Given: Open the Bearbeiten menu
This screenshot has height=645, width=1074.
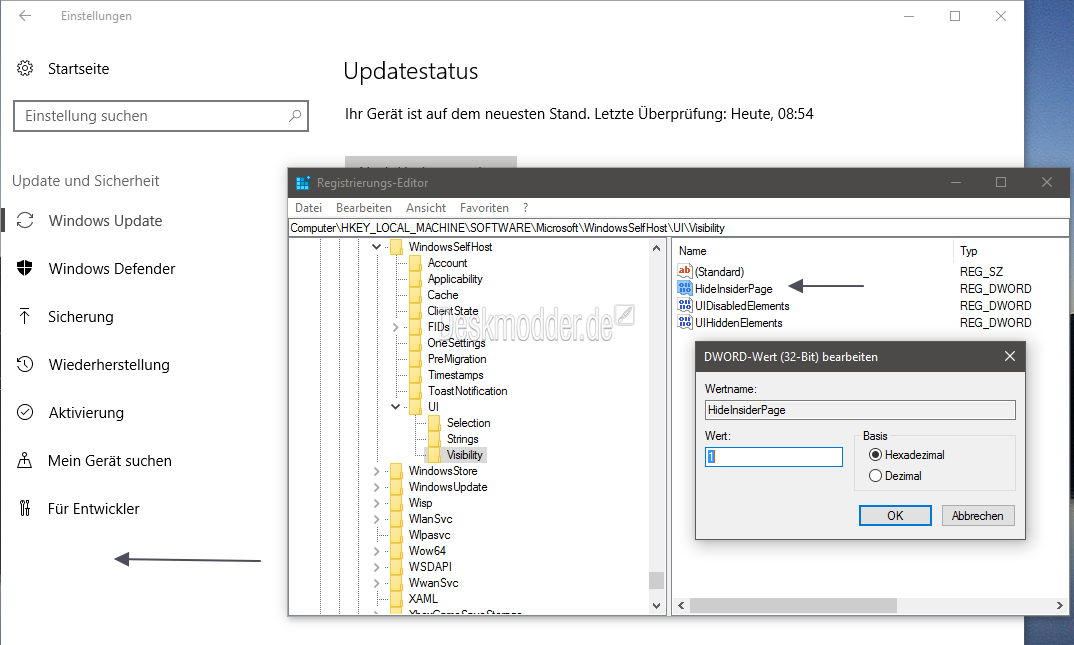Looking at the screenshot, I should pyautogui.click(x=364, y=207).
